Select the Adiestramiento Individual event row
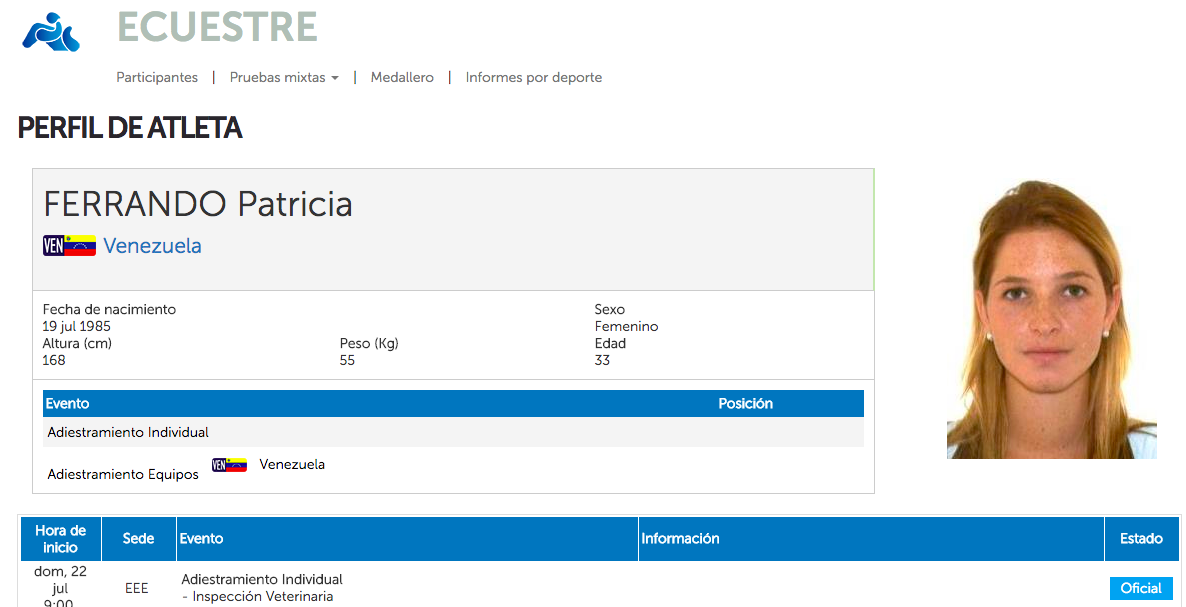The width and height of the screenshot is (1186, 607). pos(453,432)
